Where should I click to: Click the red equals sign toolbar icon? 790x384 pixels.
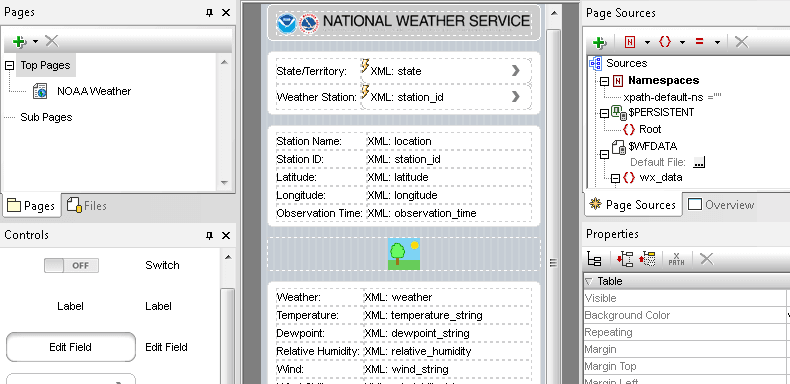pos(699,42)
